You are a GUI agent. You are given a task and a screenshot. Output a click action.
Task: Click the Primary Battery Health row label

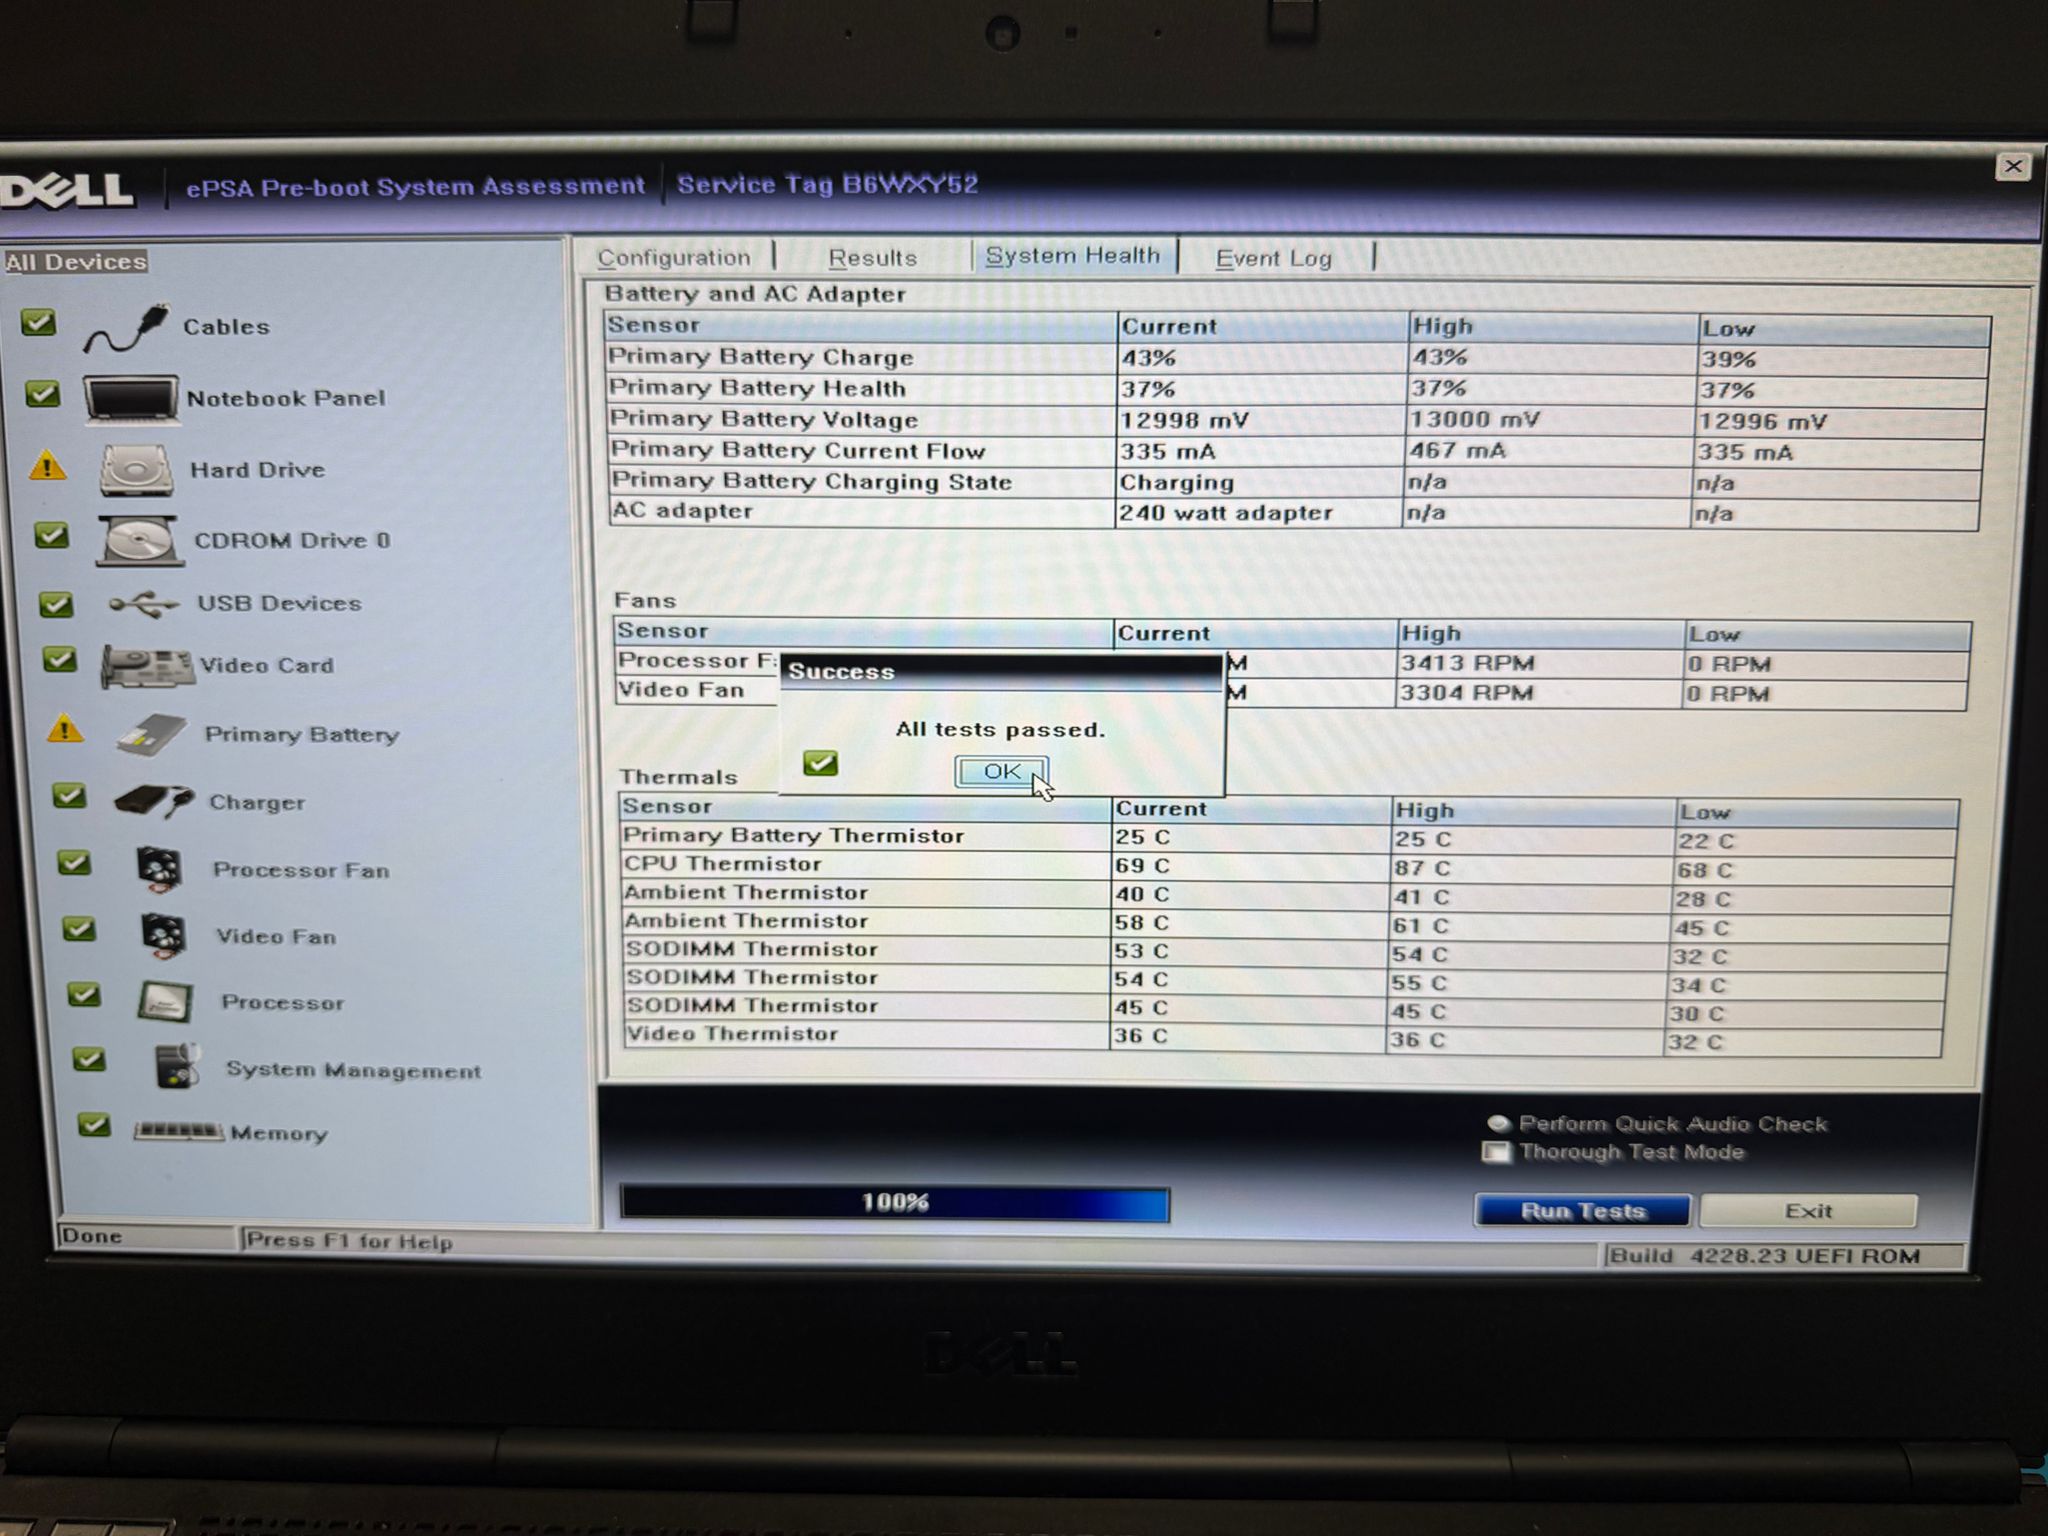tap(757, 388)
